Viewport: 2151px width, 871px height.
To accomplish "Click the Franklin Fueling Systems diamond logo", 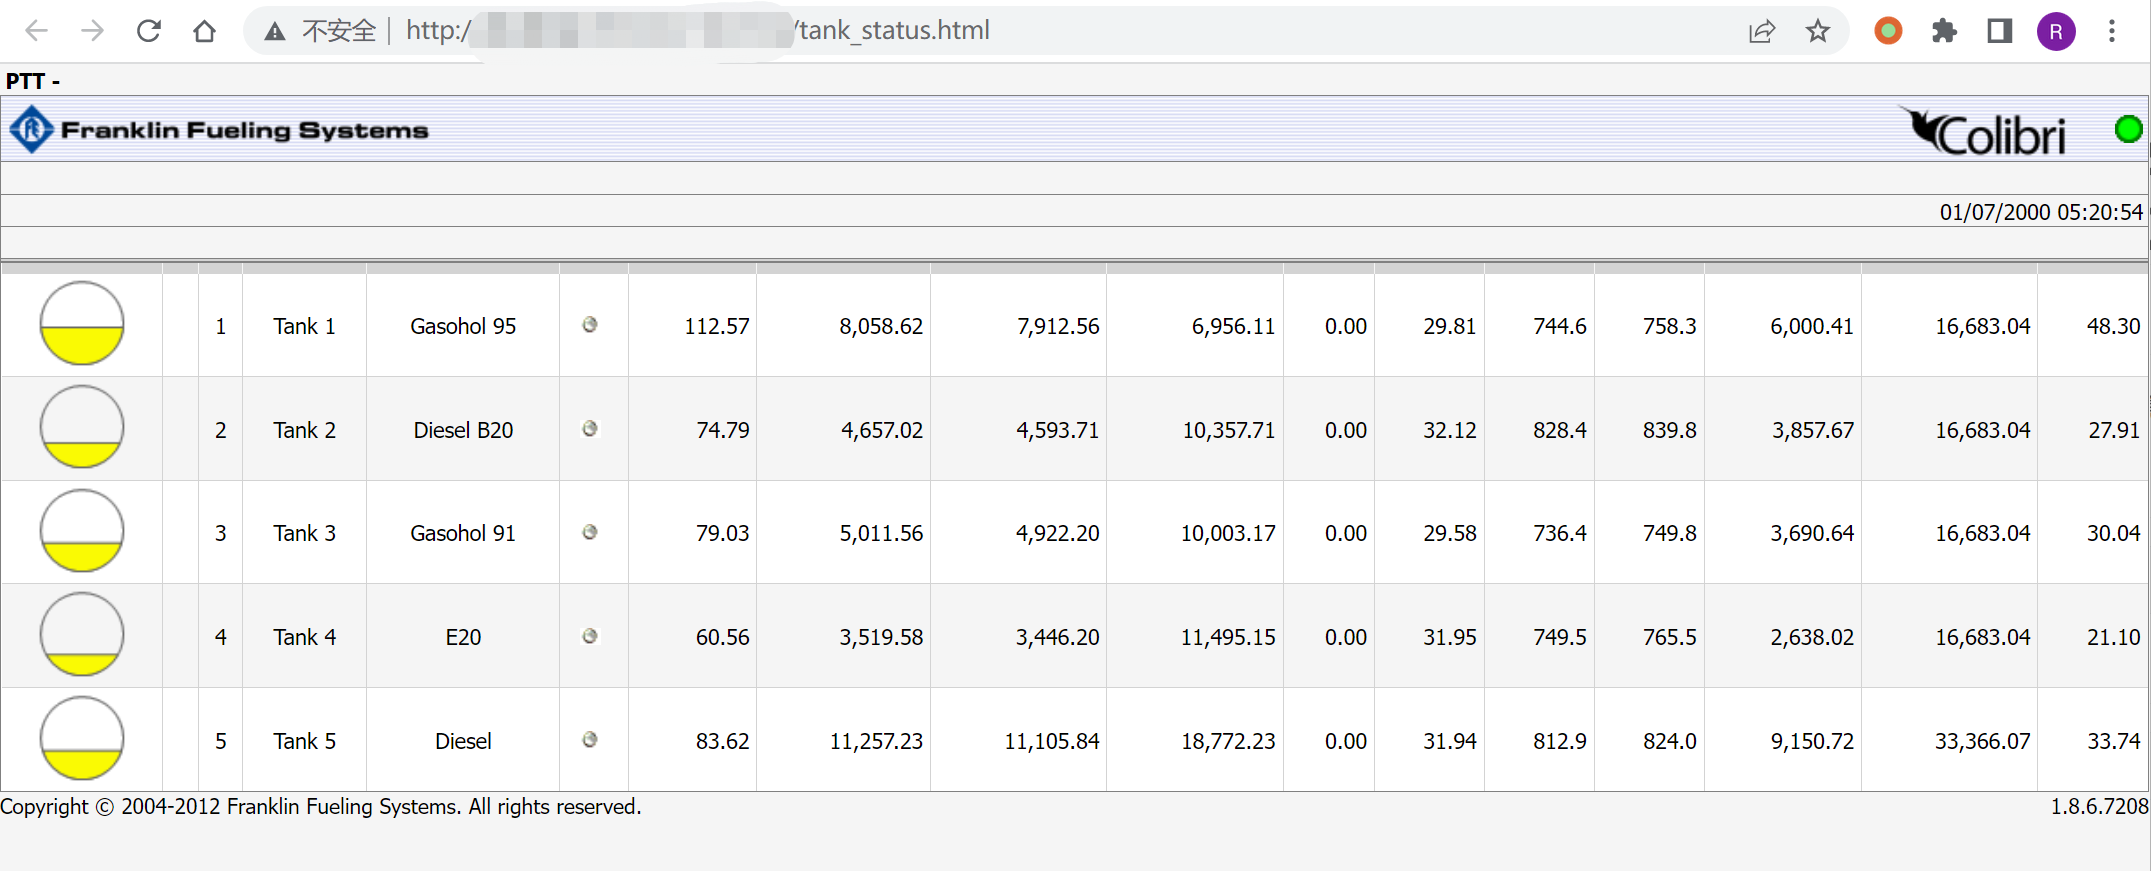I will point(31,130).
